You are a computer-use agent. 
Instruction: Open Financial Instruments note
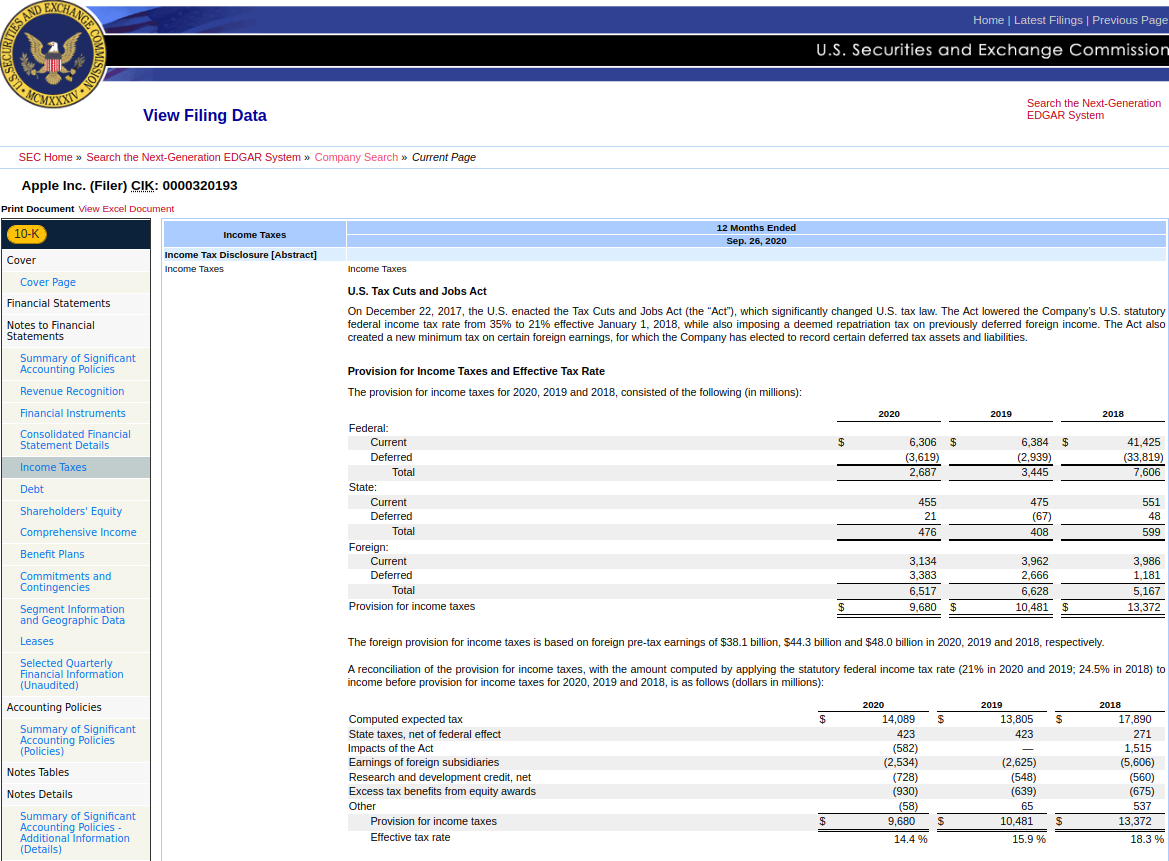pos(73,413)
